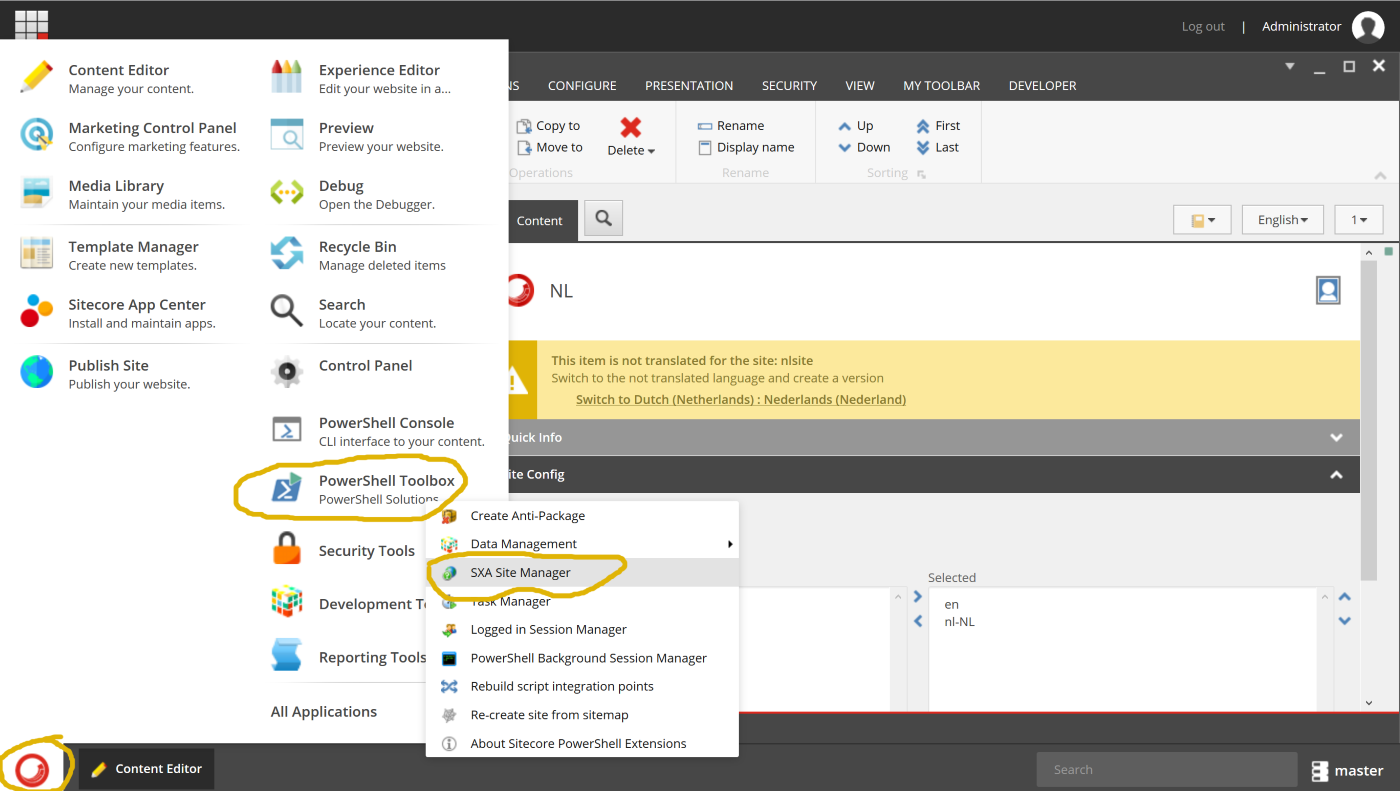This screenshot has width=1400, height=791.
Task: Open Control Panel gear icon
Action: click(287, 372)
